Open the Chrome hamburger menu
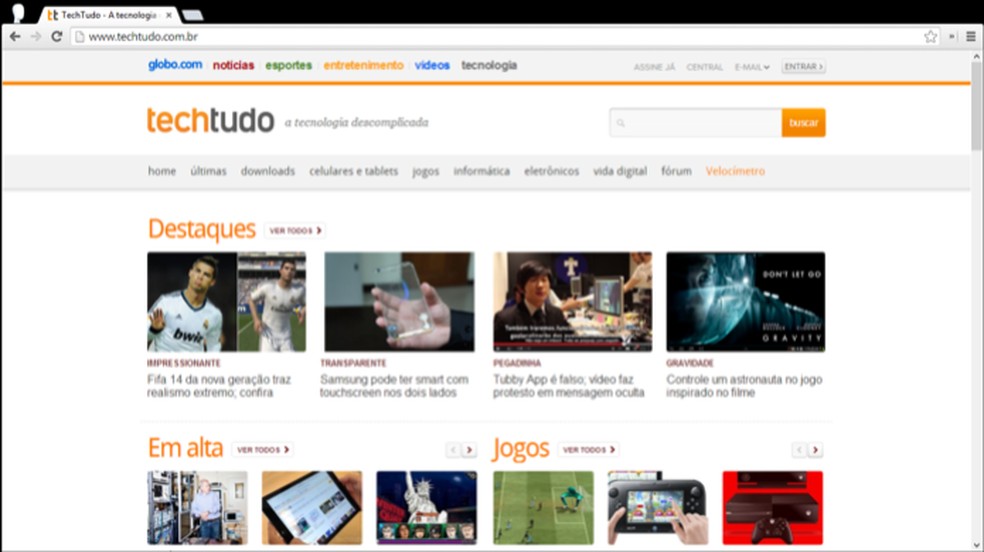Screen dimensions: 984x552 (x=970, y=36)
